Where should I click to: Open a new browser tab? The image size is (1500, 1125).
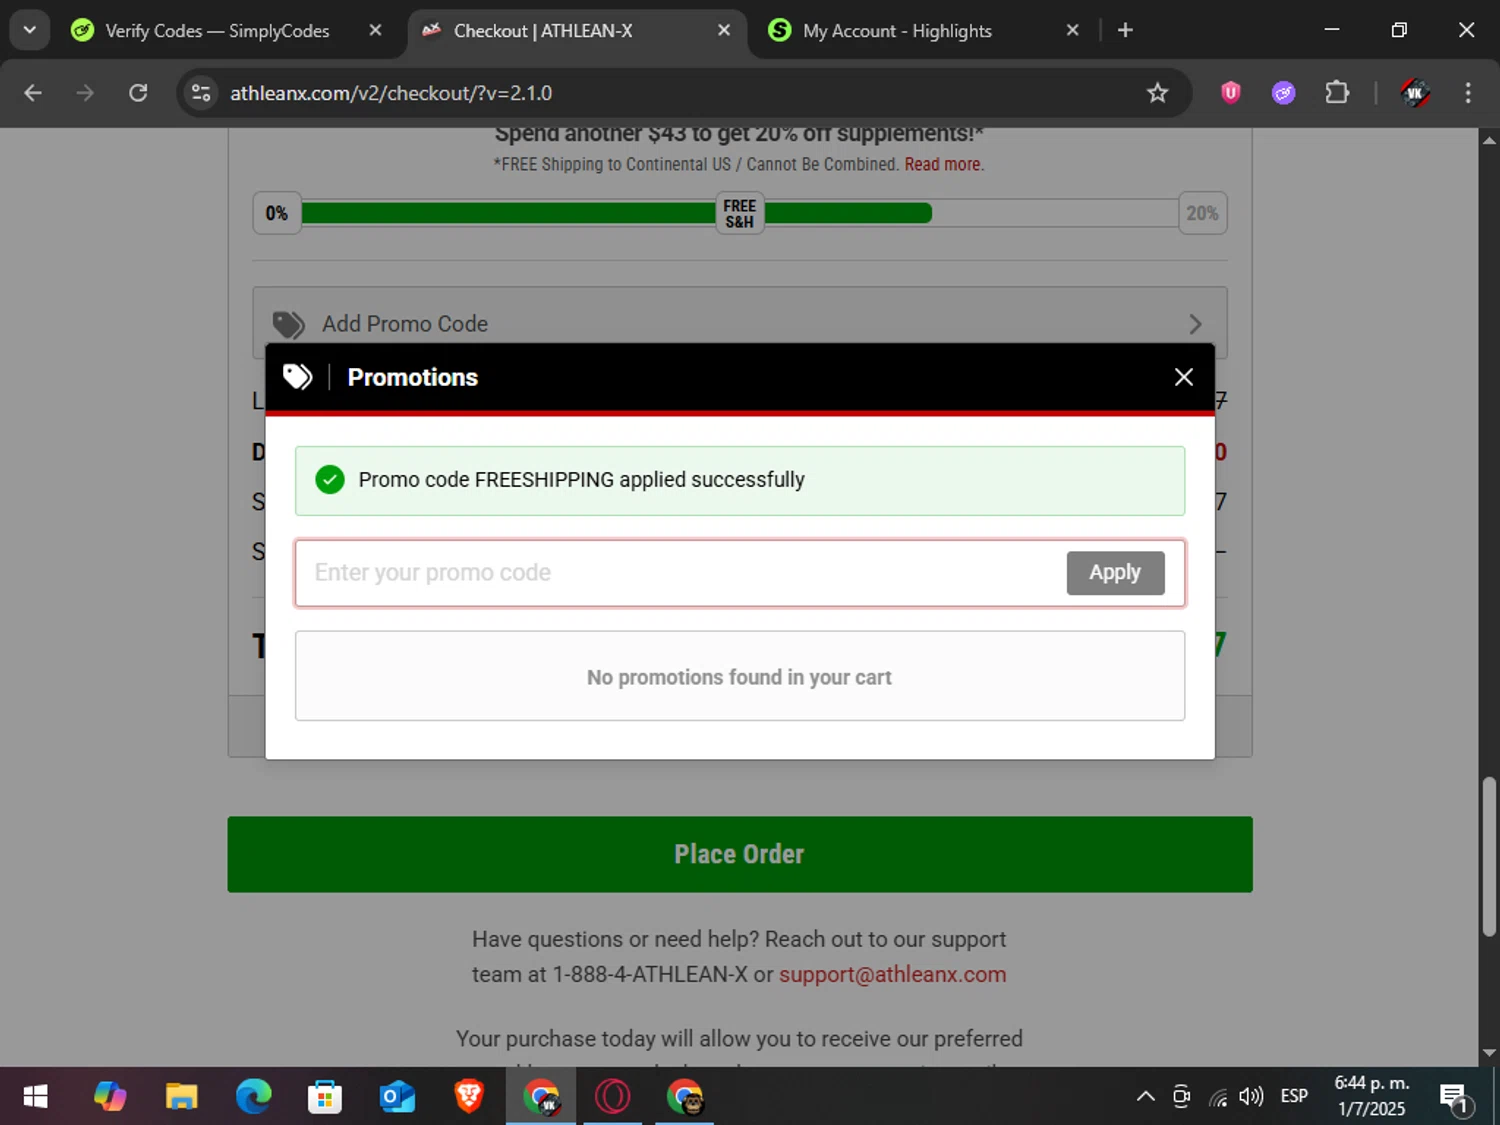[x=1125, y=31]
